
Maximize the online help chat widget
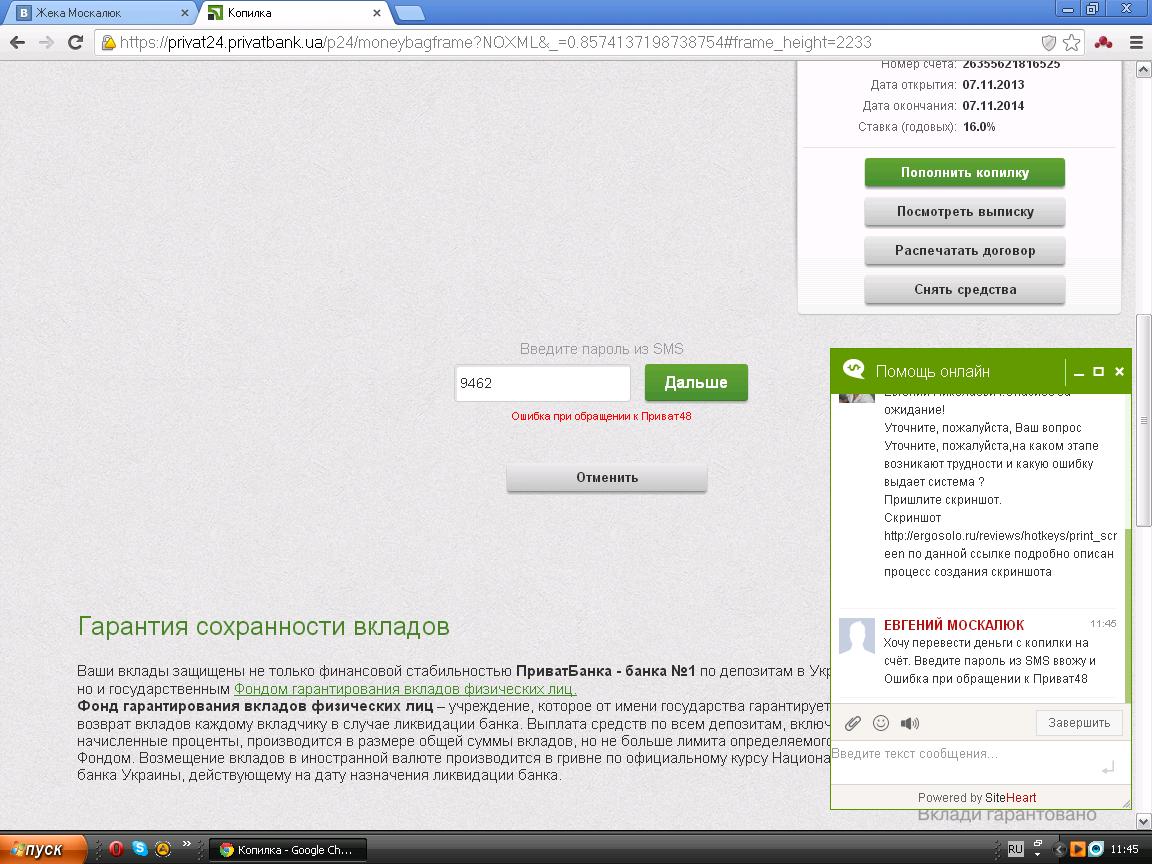[1098, 372]
